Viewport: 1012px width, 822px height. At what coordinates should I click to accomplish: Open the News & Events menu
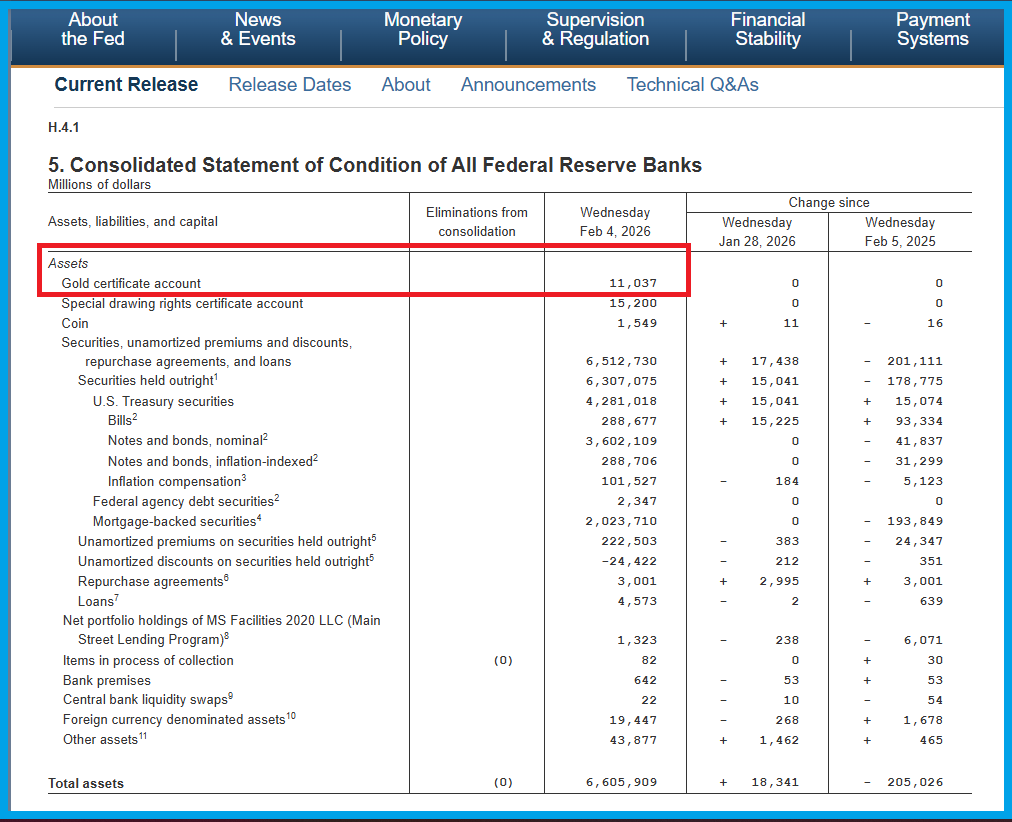click(x=258, y=30)
